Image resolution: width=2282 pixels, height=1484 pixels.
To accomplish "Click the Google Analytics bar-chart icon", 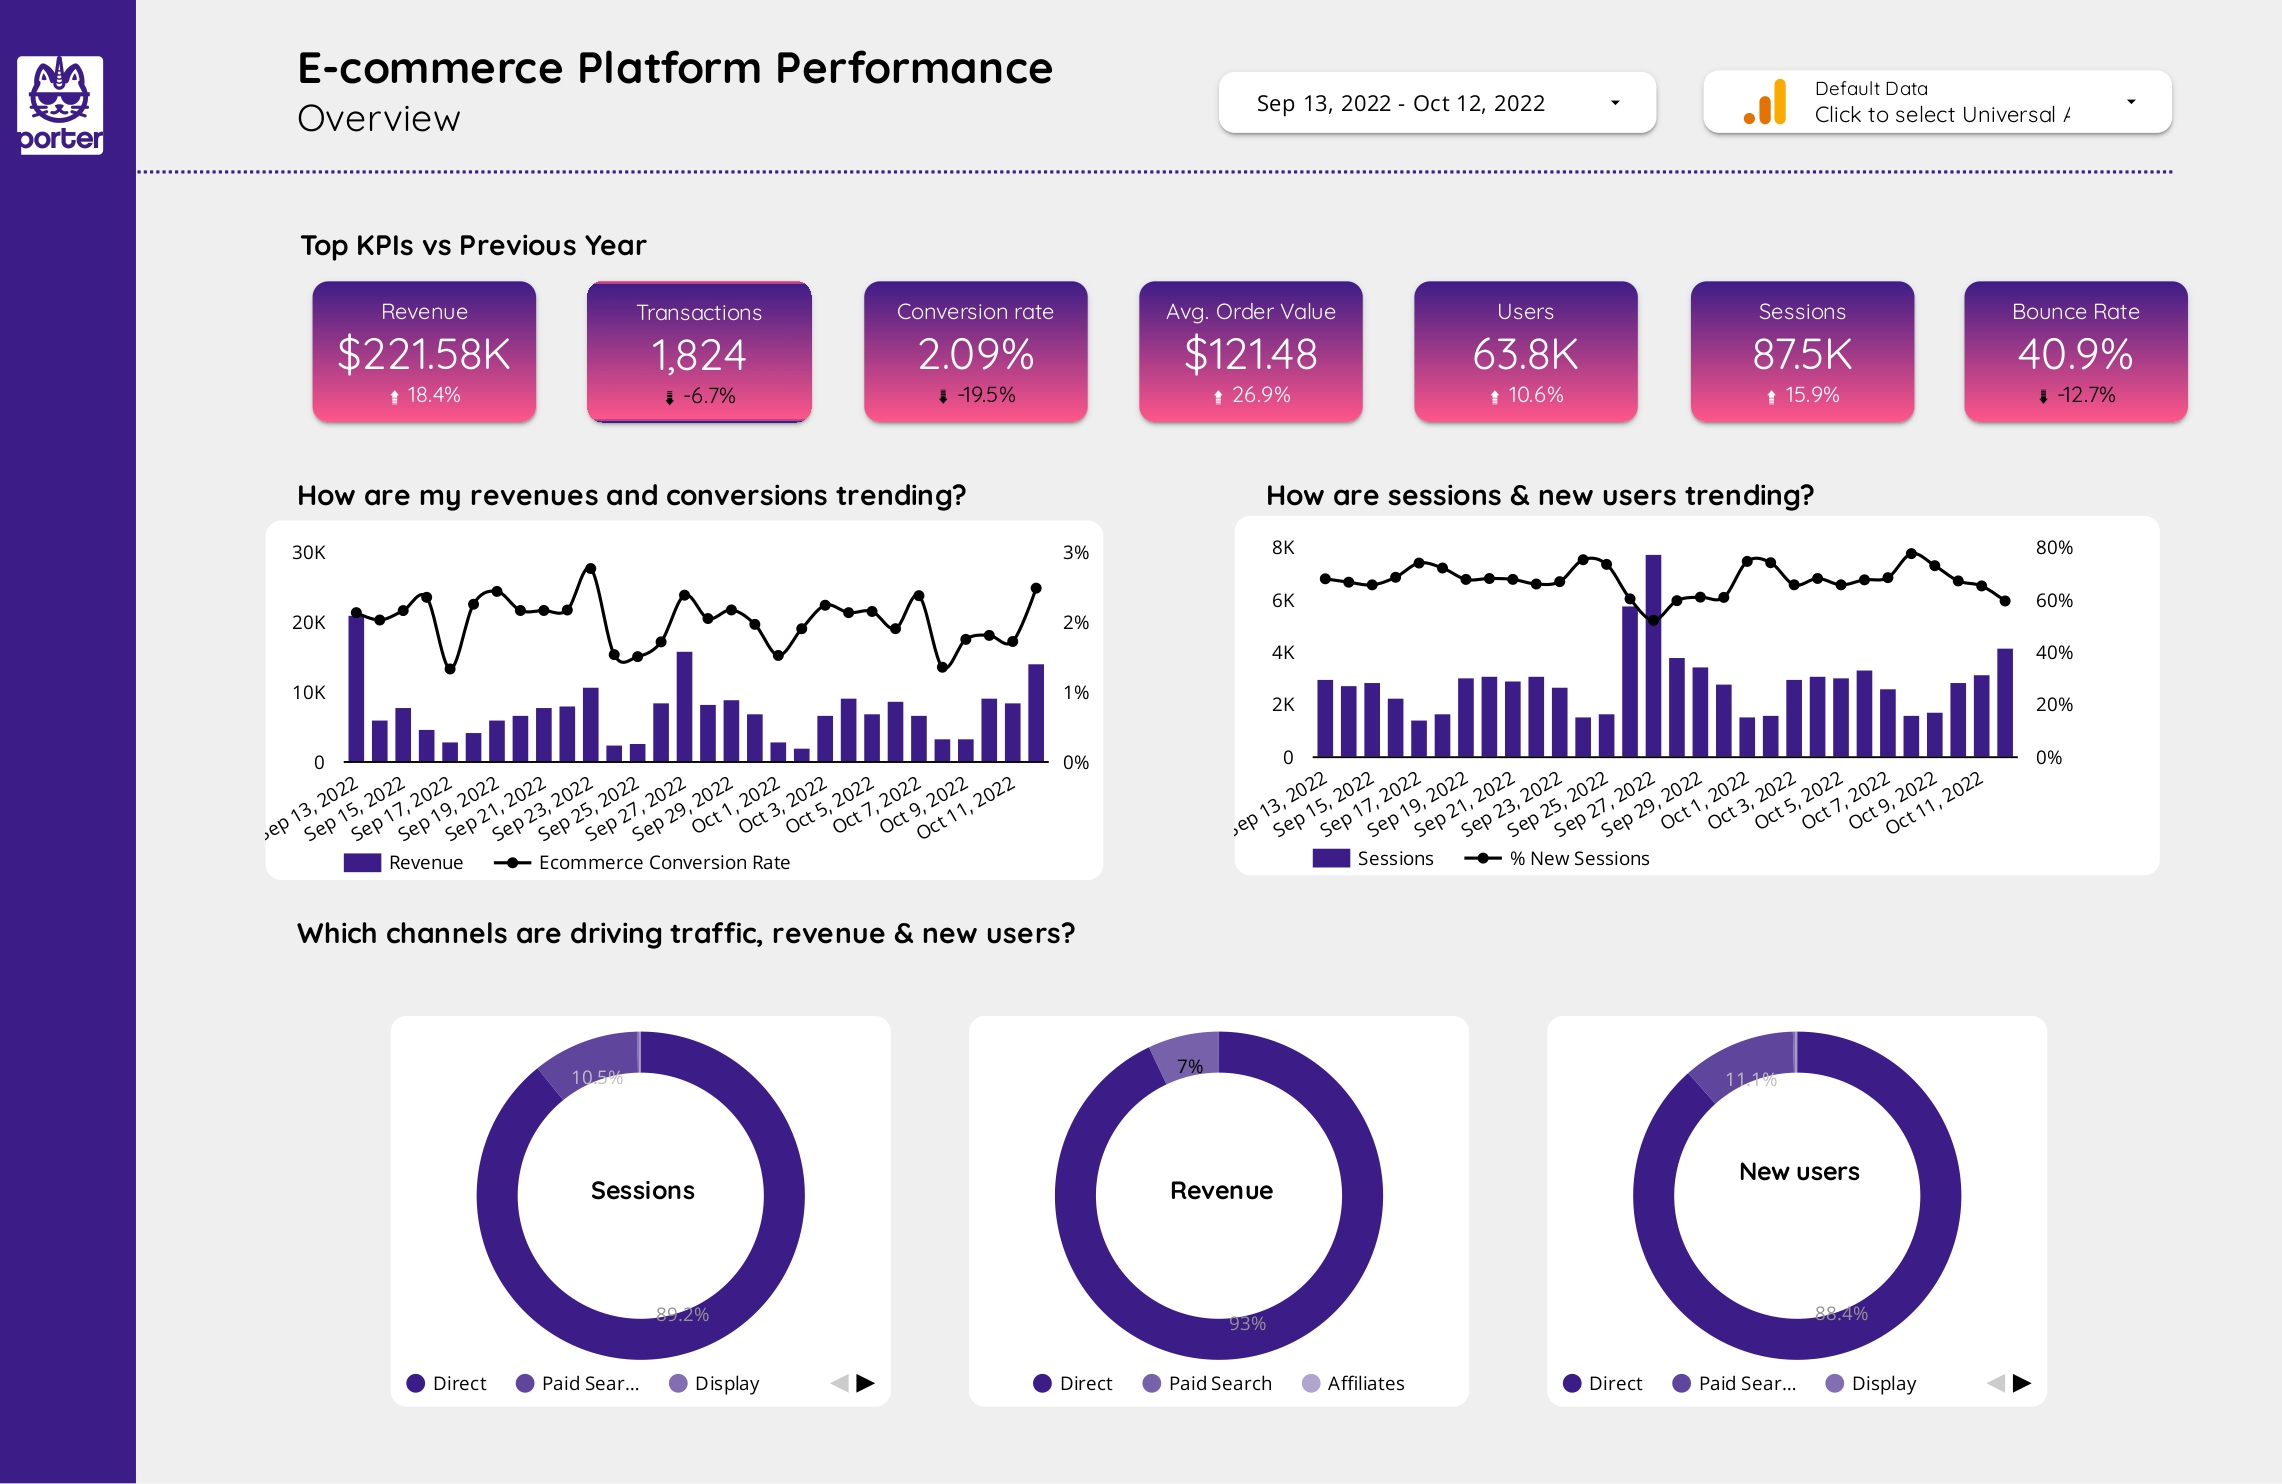I will (x=1765, y=102).
